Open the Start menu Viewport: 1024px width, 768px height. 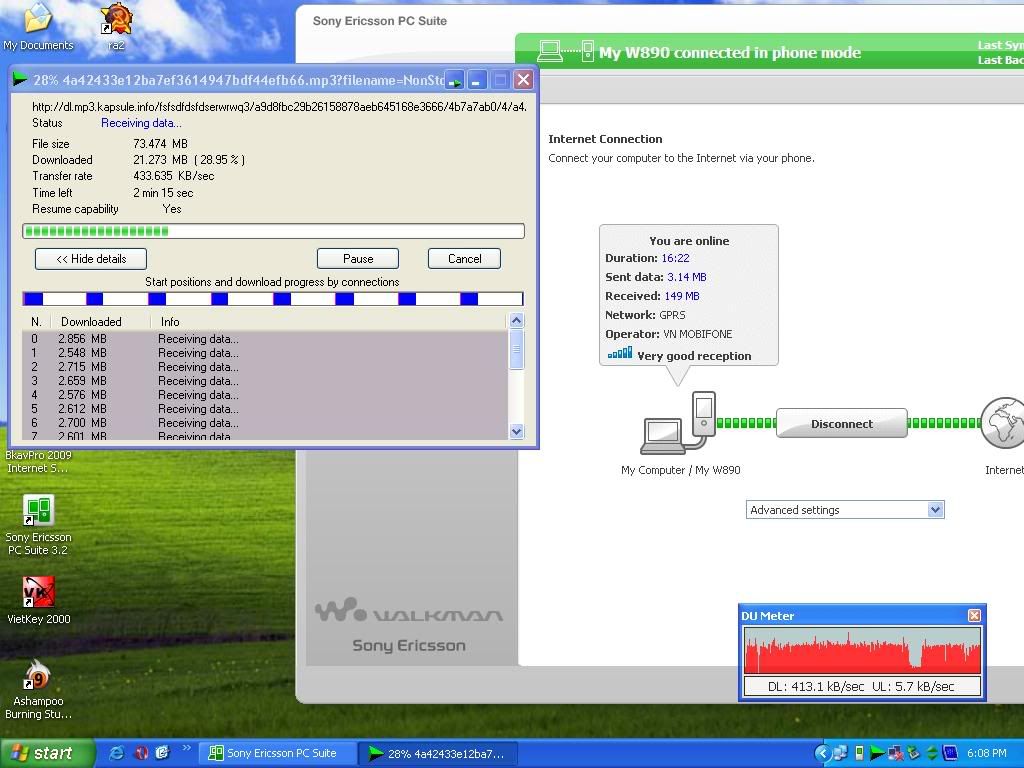(x=48, y=753)
